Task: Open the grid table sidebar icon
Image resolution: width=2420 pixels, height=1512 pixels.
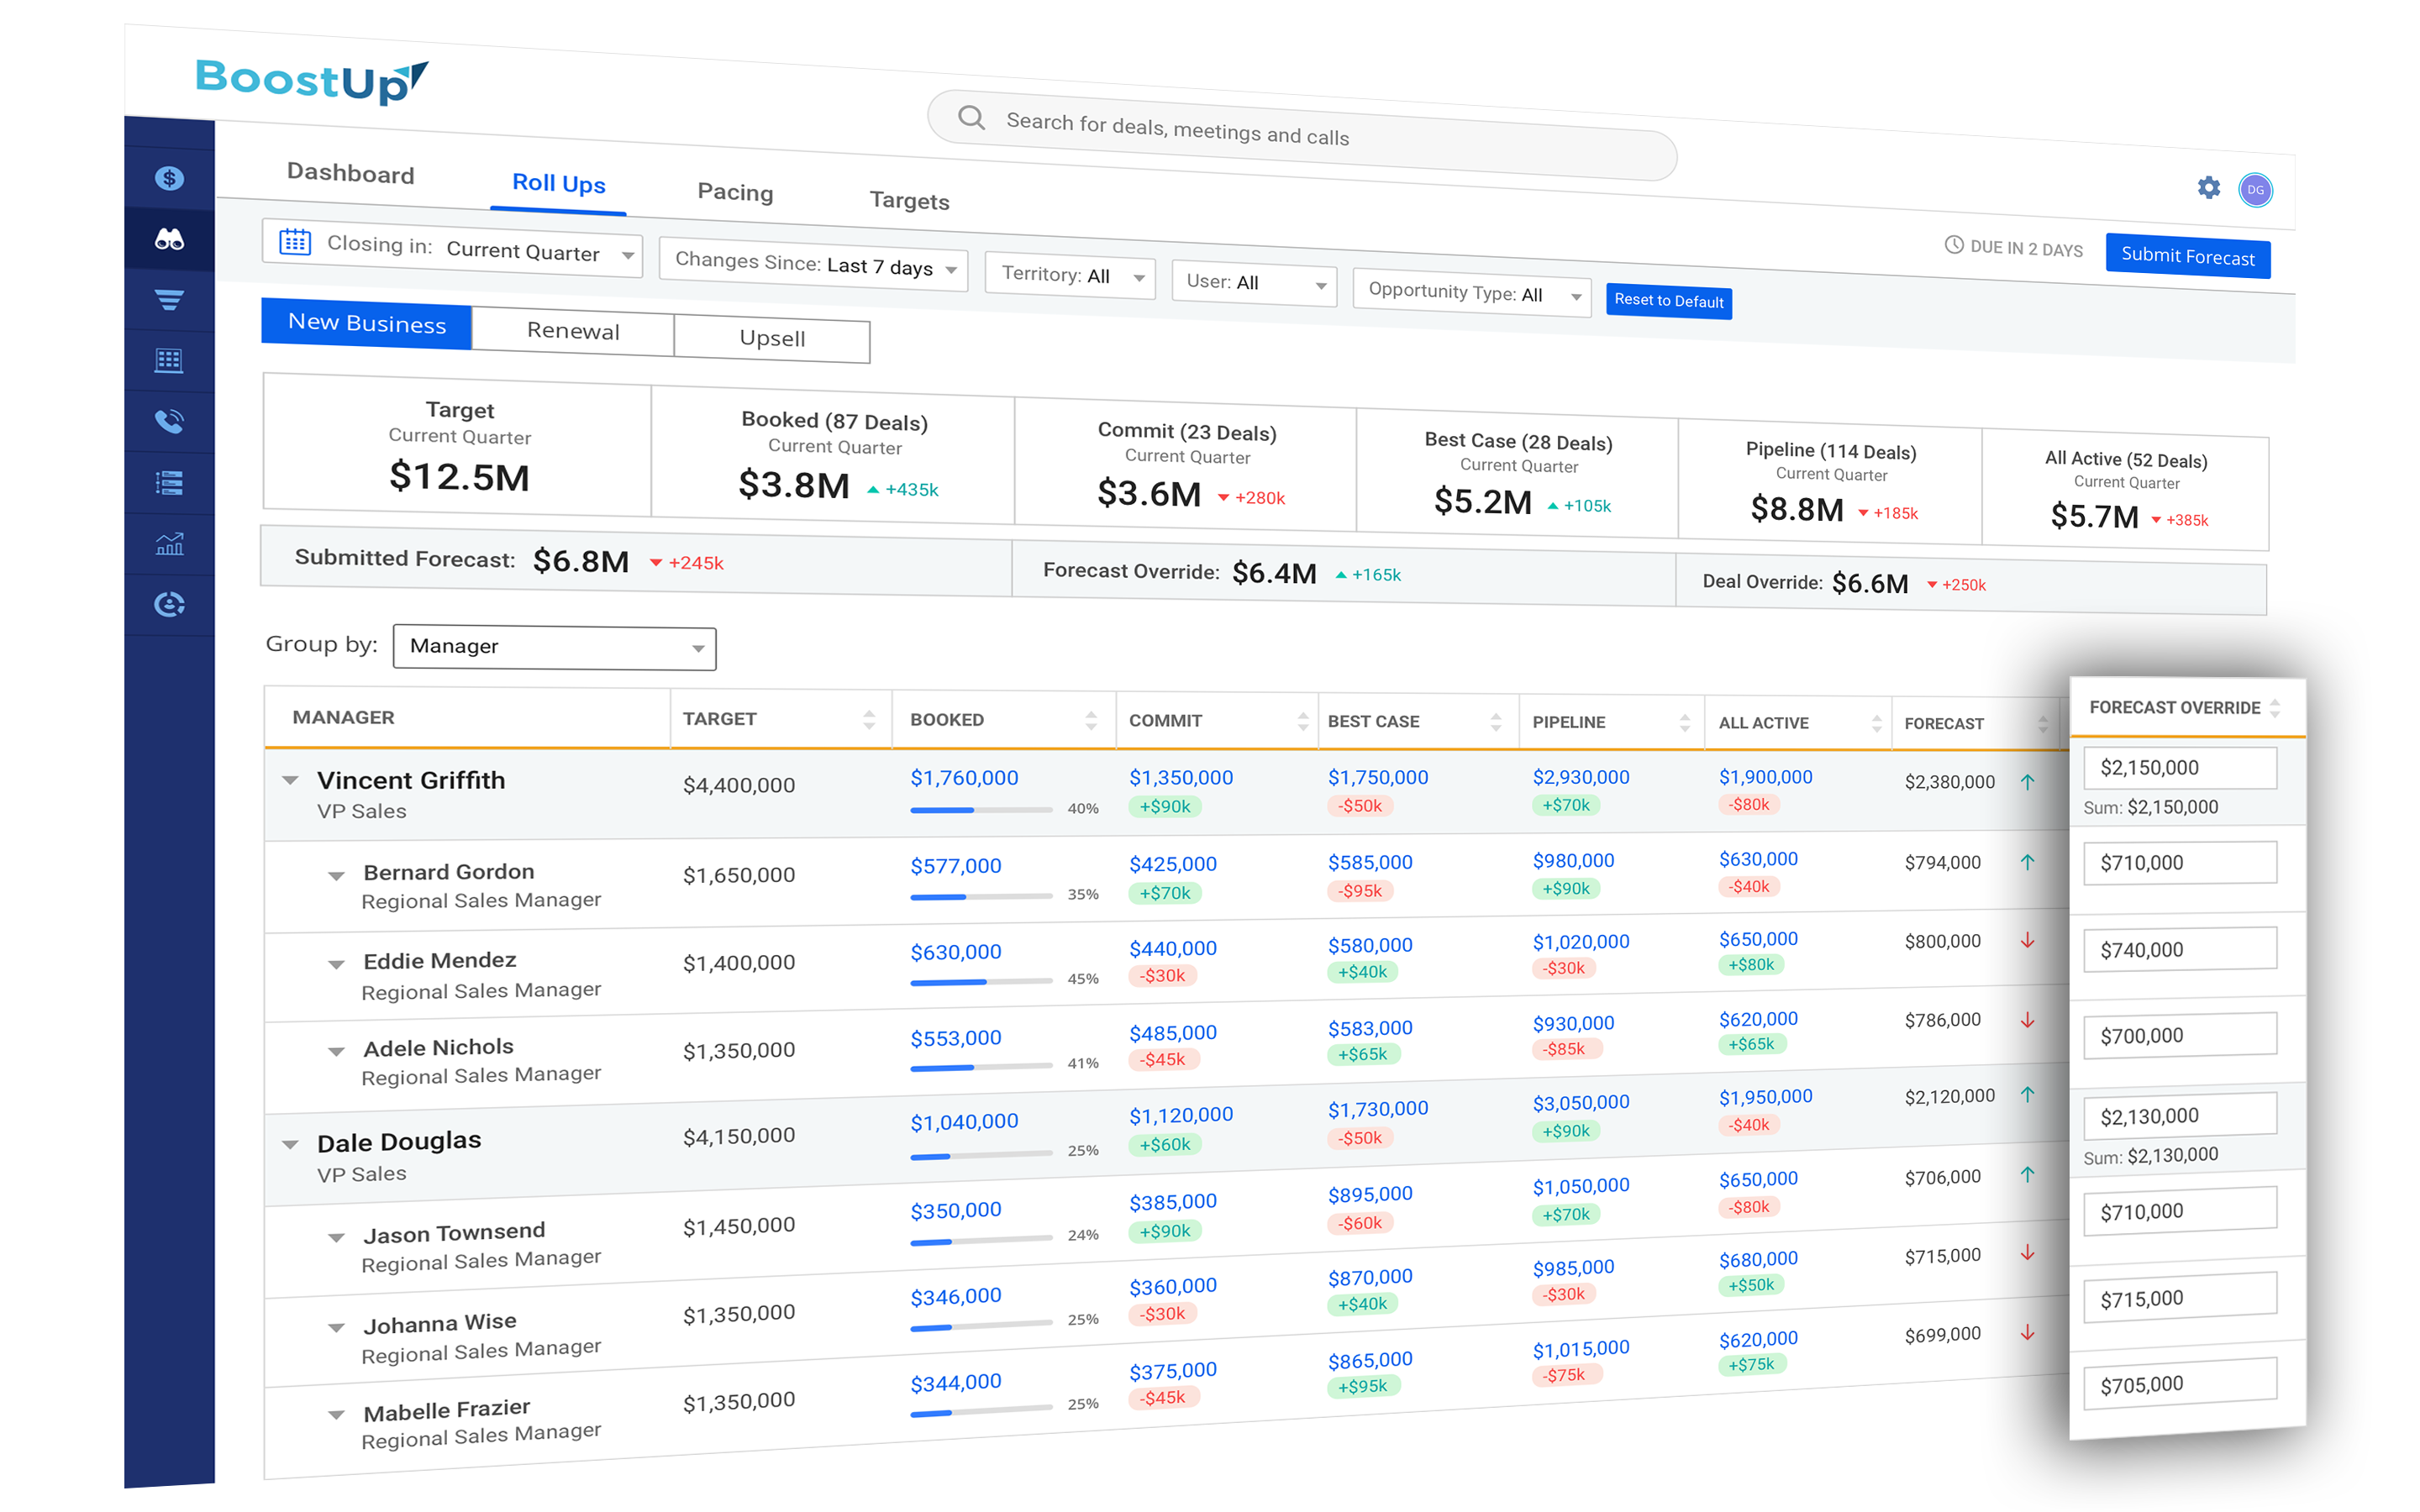Action: pyautogui.click(x=169, y=361)
